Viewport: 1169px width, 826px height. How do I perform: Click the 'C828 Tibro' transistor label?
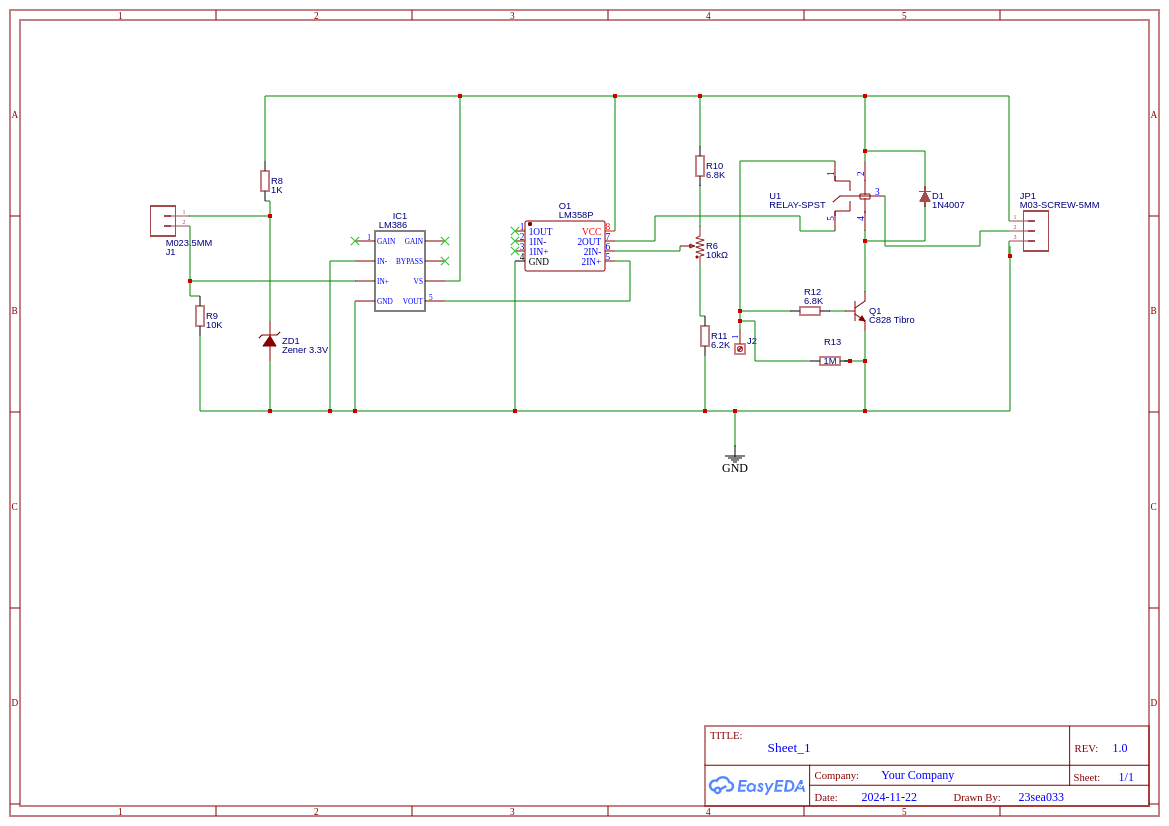pyautogui.click(x=892, y=320)
